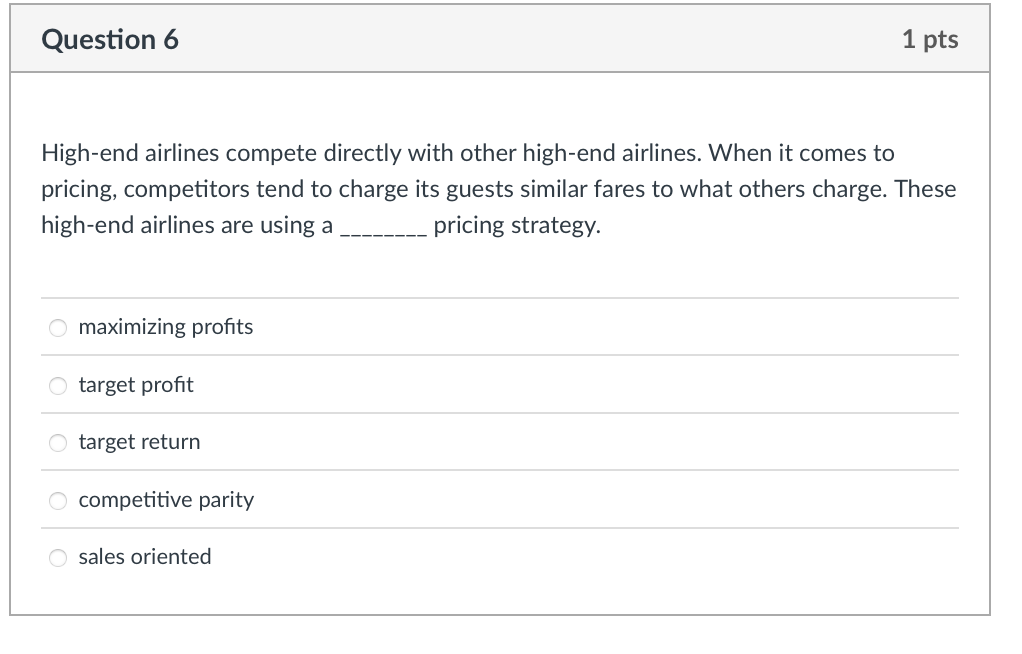Click the answer text maximizing profits
The height and width of the screenshot is (654, 1022).
tap(165, 326)
